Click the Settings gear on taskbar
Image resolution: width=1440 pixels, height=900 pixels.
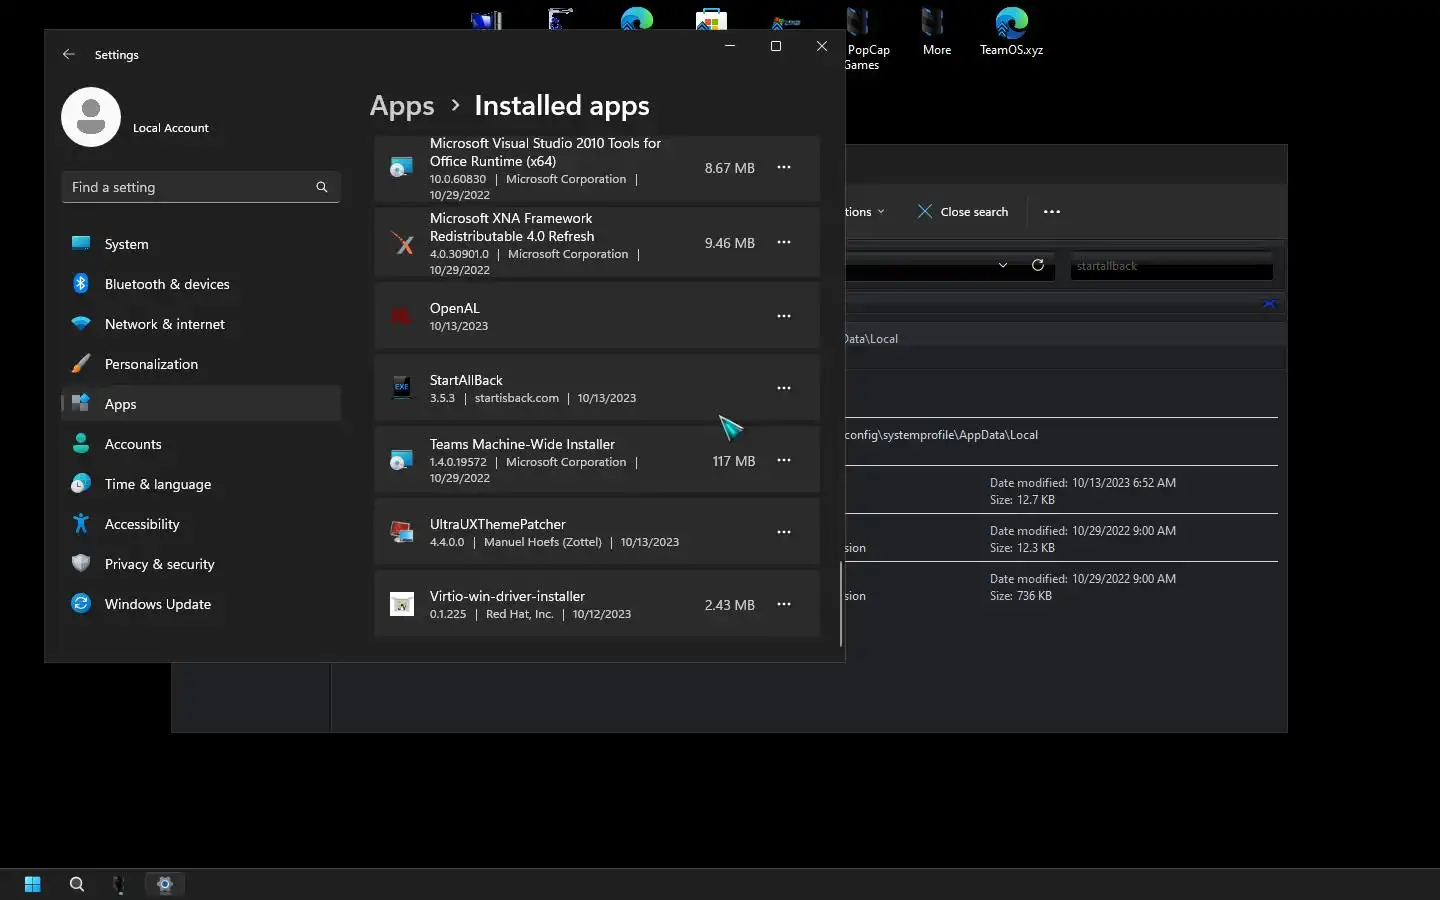click(x=165, y=884)
